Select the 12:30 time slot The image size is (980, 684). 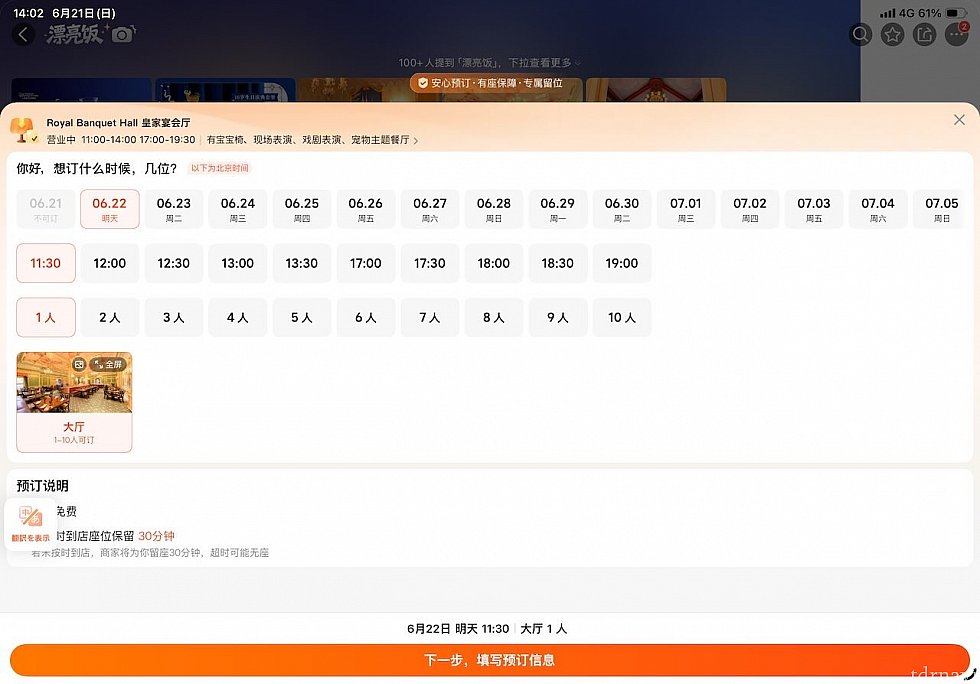[174, 263]
